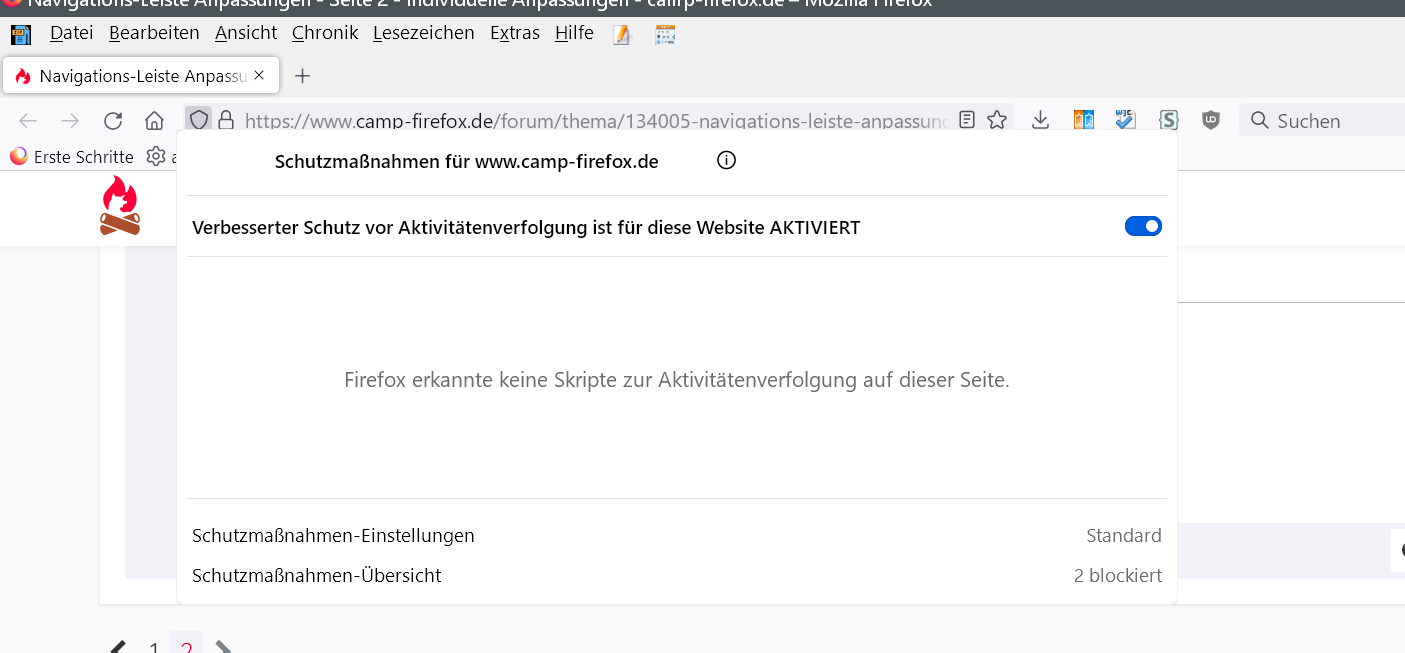Open the Extras menu
The image size is (1405, 653).
(x=514, y=33)
